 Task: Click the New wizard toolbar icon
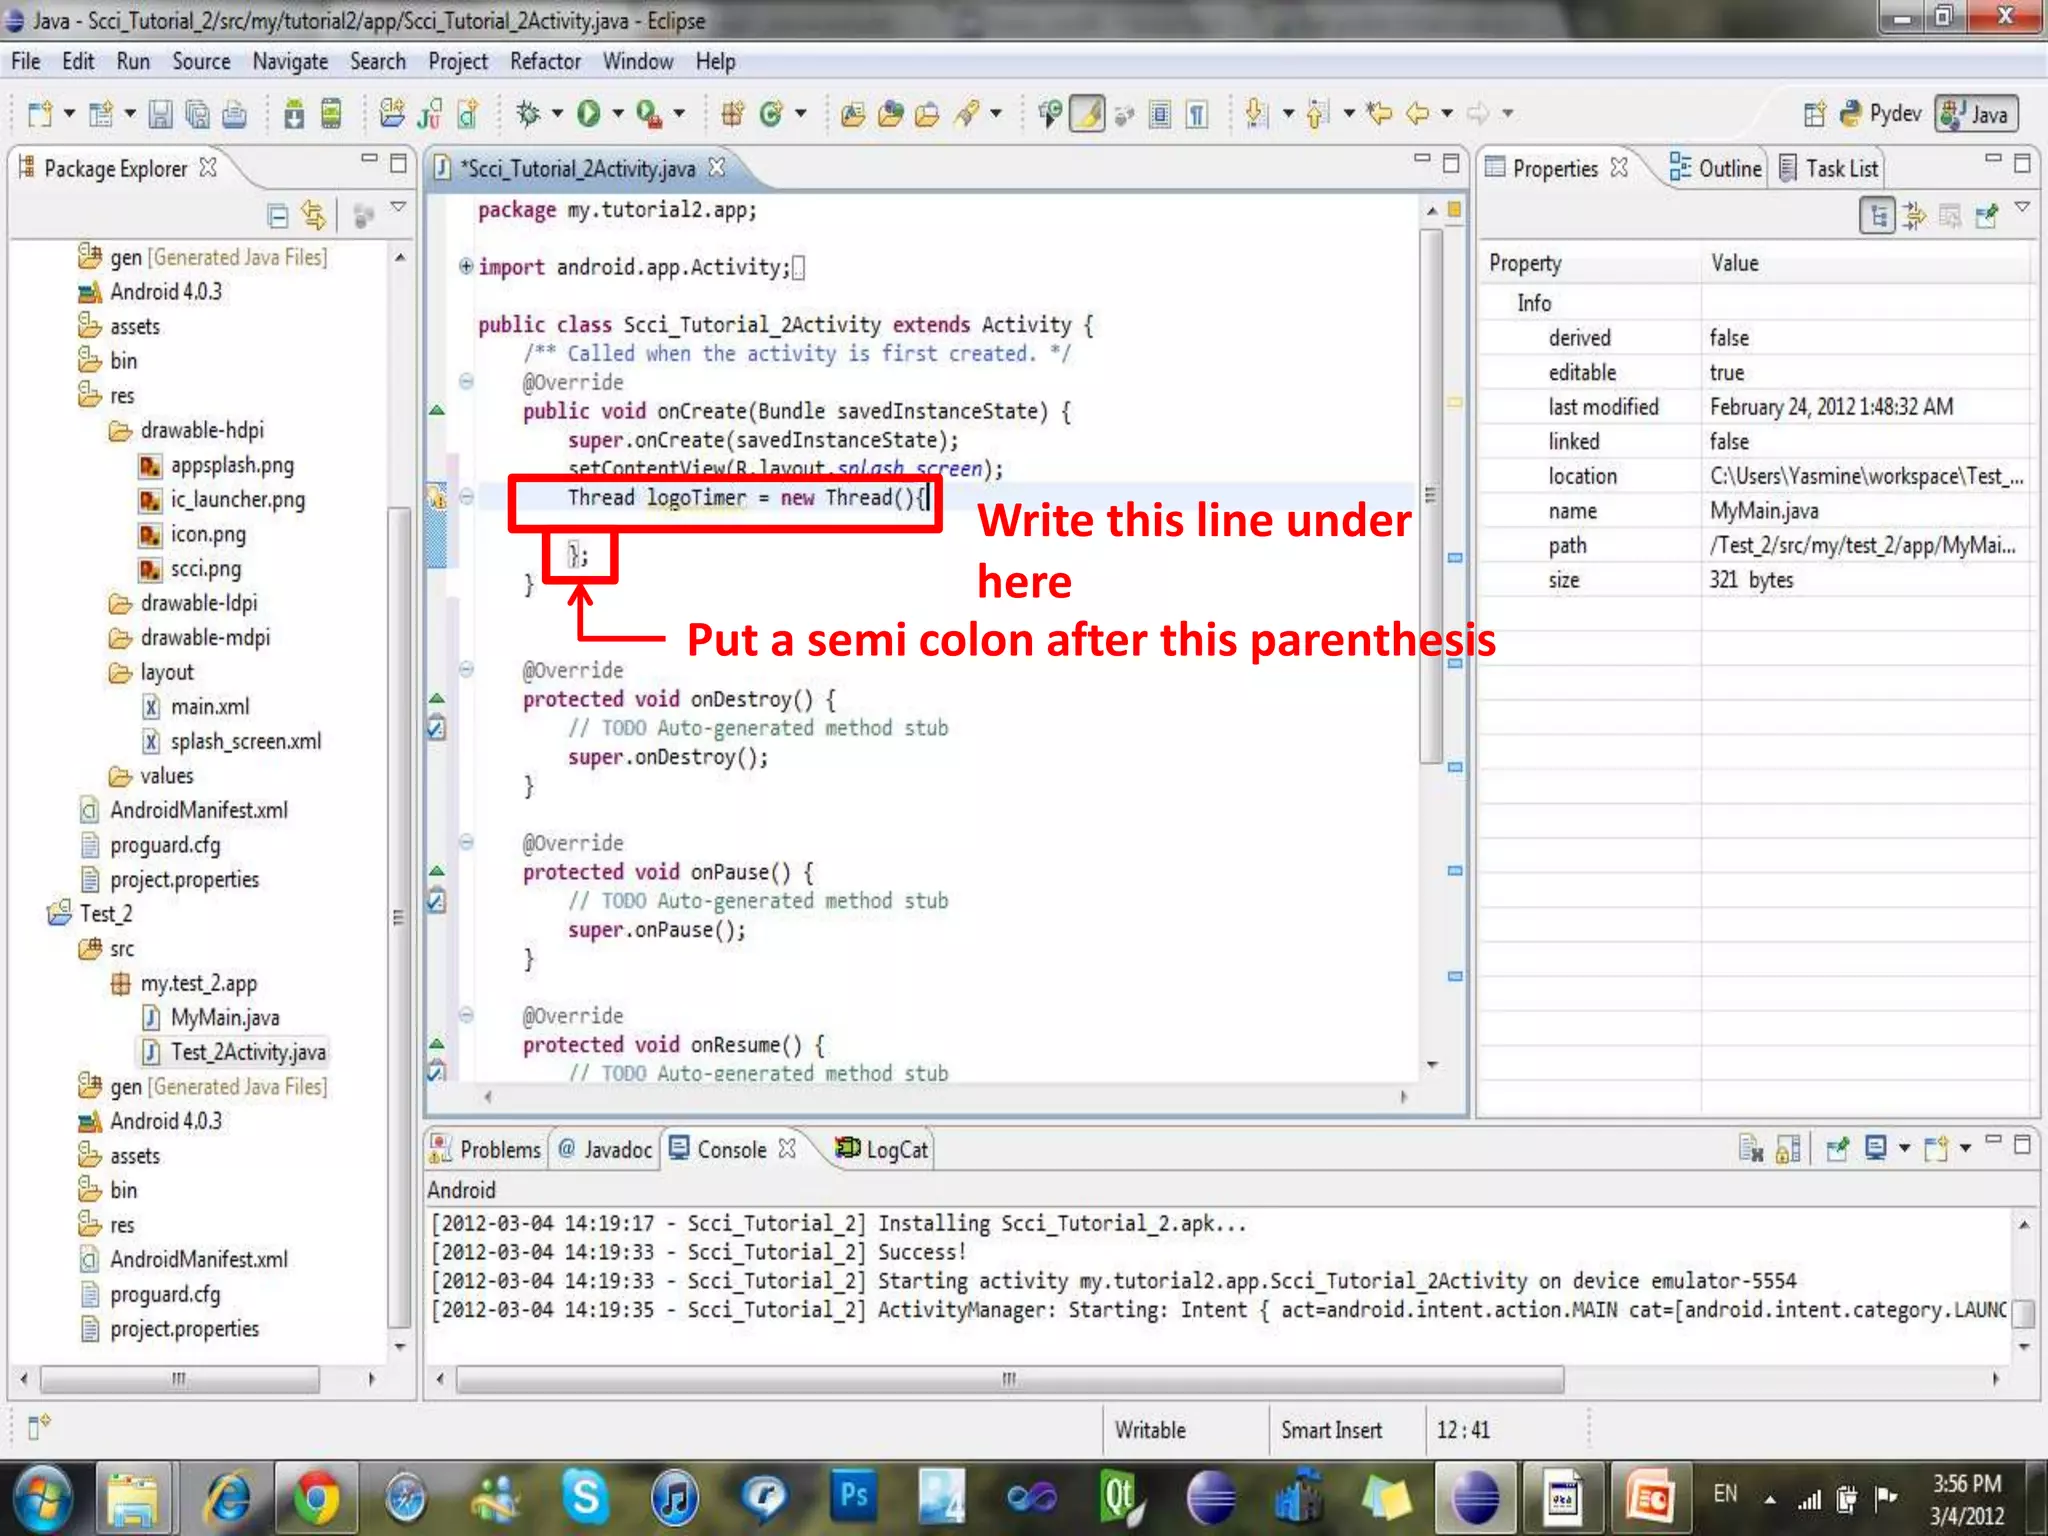tap(40, 114)
